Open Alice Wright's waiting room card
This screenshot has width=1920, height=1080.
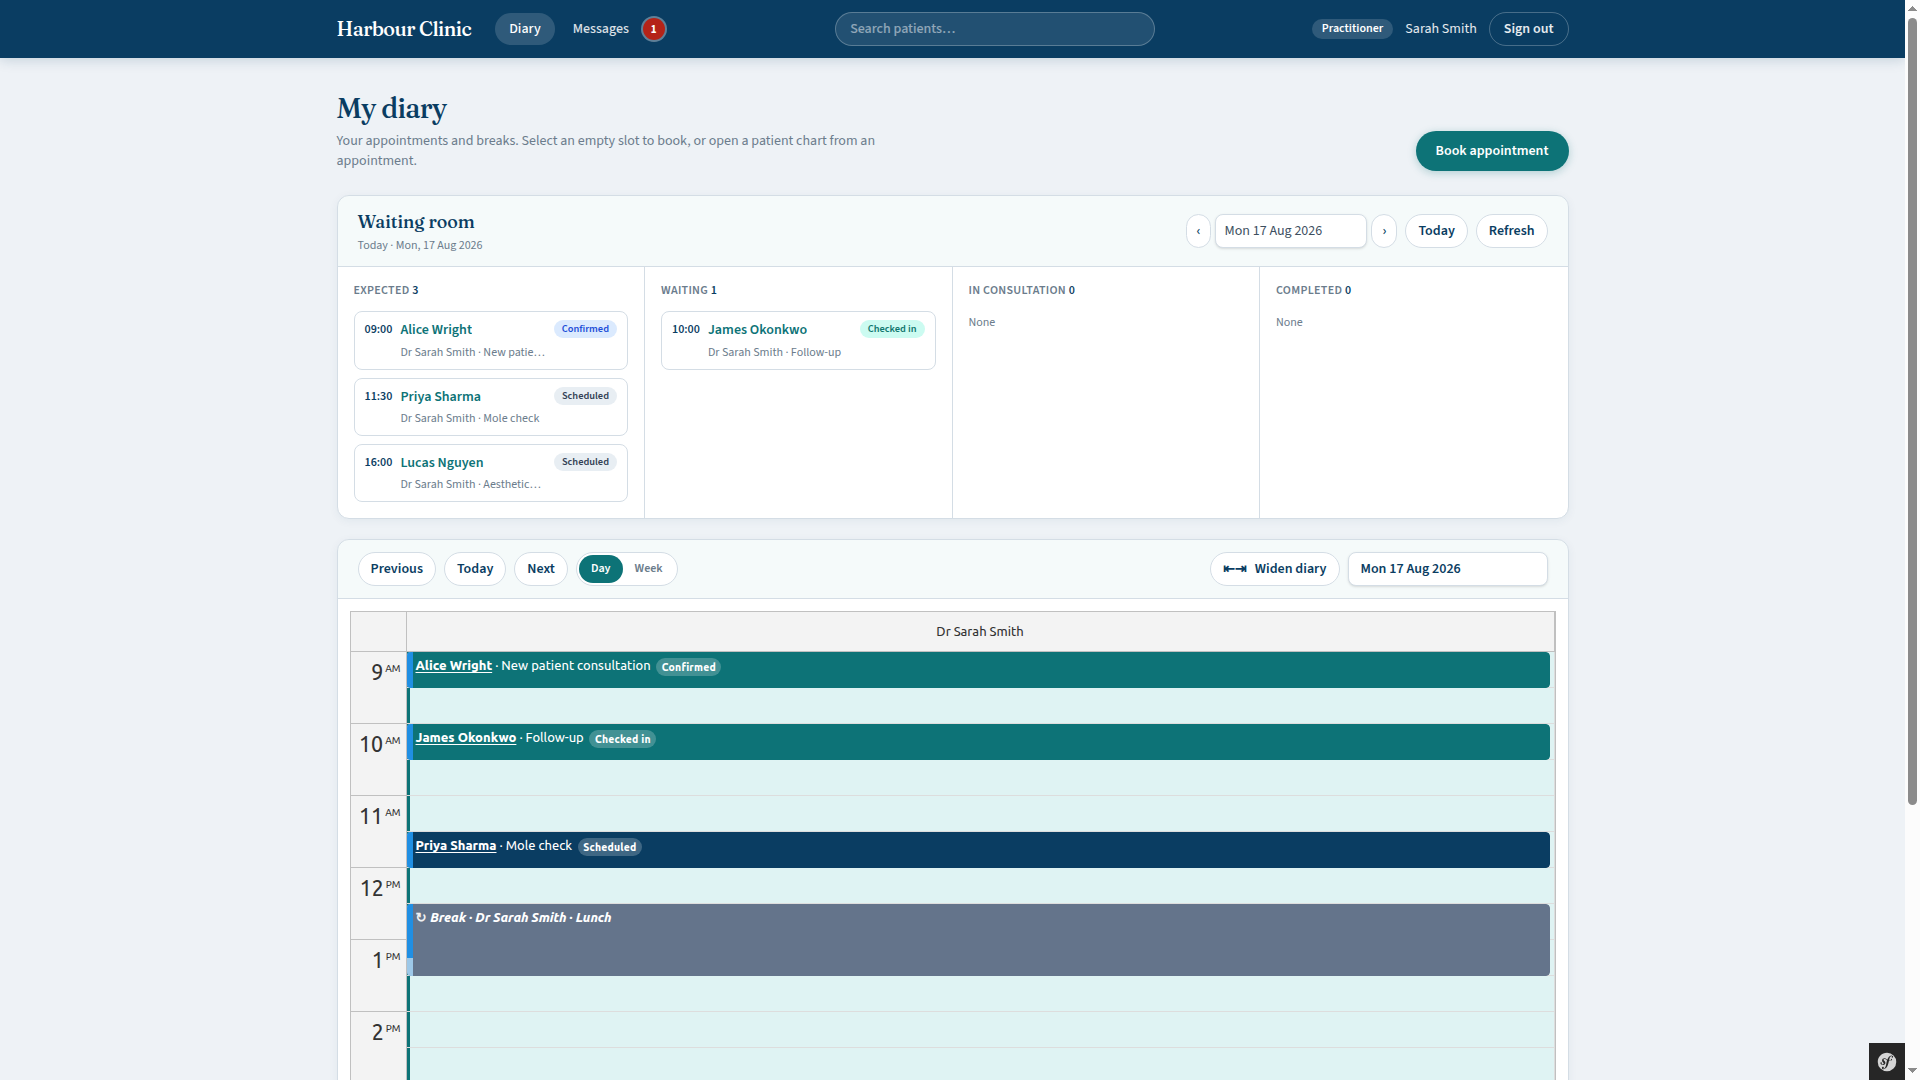(x=490, y=340)
